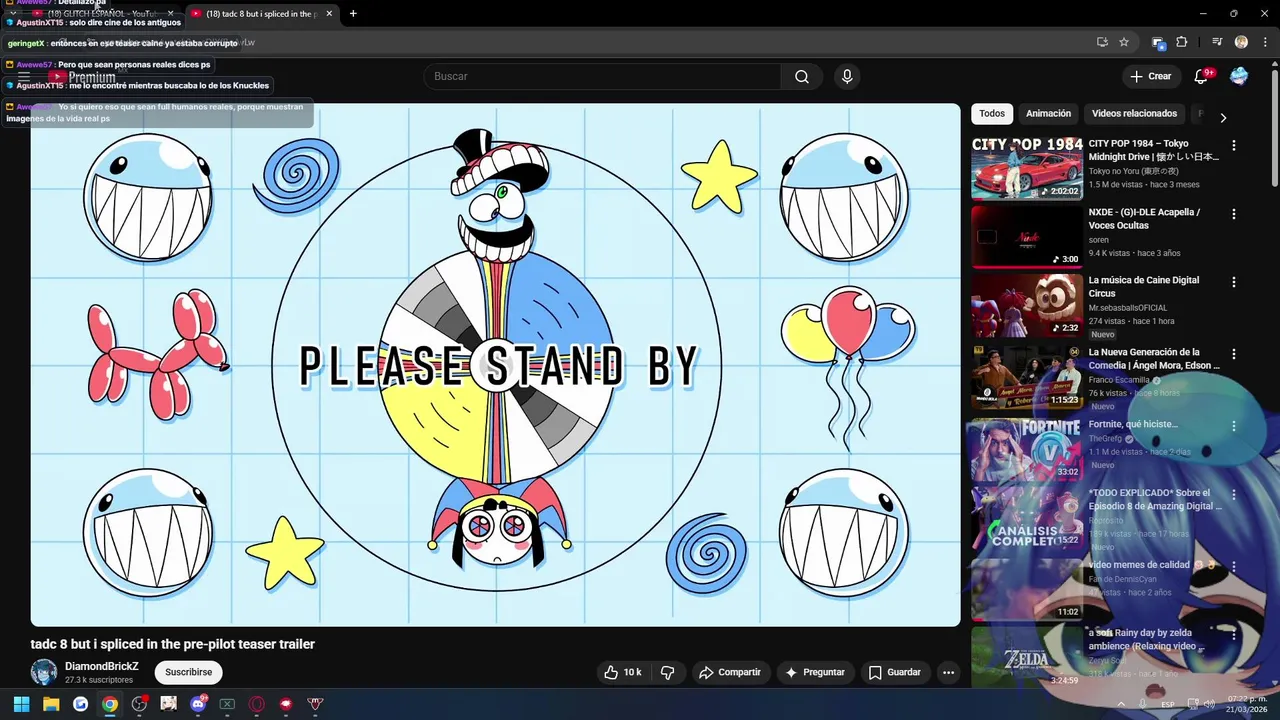This screenshot has width=1280, height=720.
Task: Select the Animación filter chip
Action: [x=1048, y=114]
